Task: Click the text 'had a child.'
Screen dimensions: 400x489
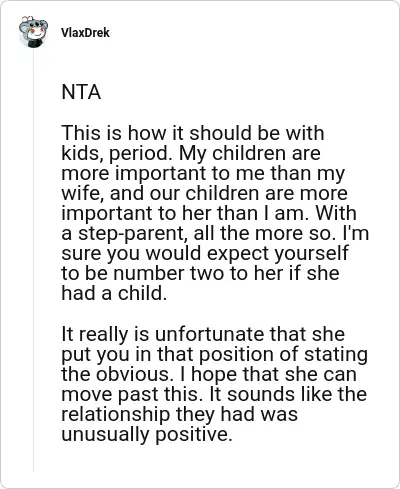Action: click(114, 294)
